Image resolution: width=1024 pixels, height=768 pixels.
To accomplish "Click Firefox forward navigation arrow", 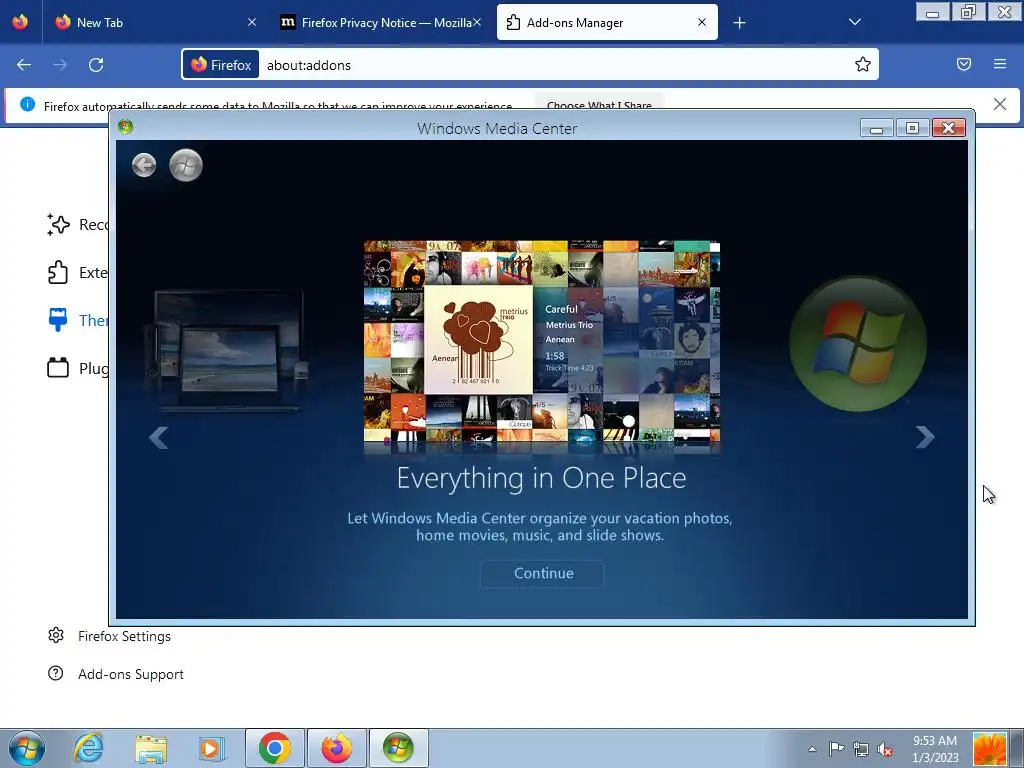I will pos(60,65).
